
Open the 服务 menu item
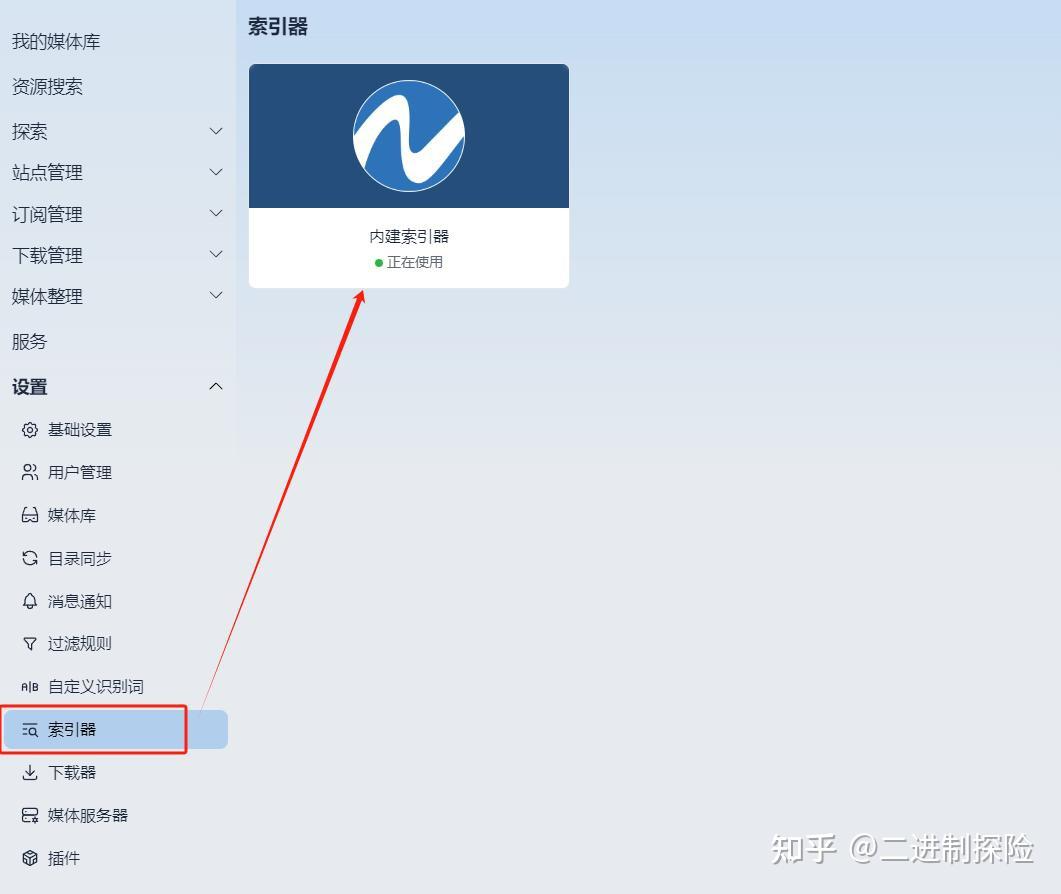coord(29,342)
